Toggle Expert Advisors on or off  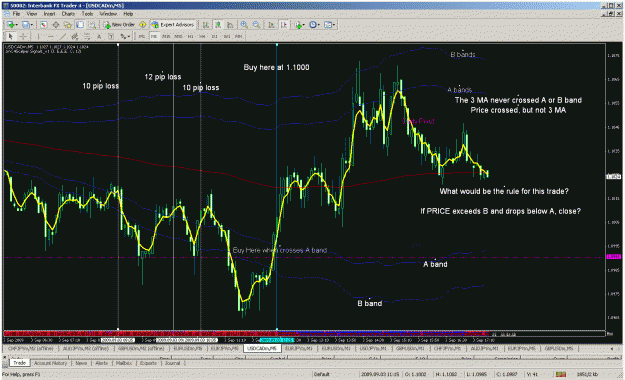coord(173,25)
